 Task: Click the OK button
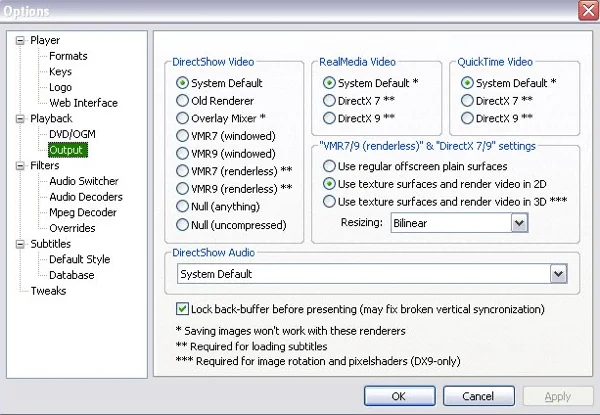coord(398,396)
